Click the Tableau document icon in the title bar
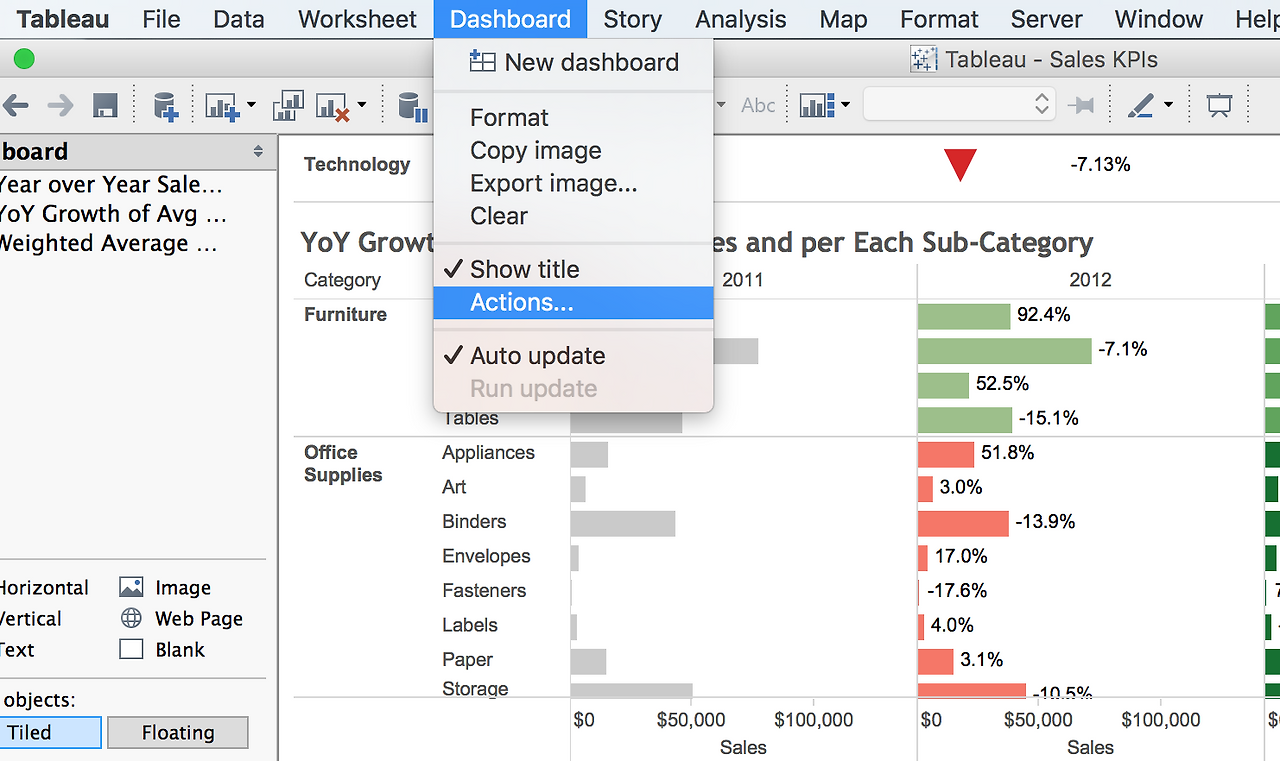This screenshot has width=1280, height=761. (x=923, y=59)
